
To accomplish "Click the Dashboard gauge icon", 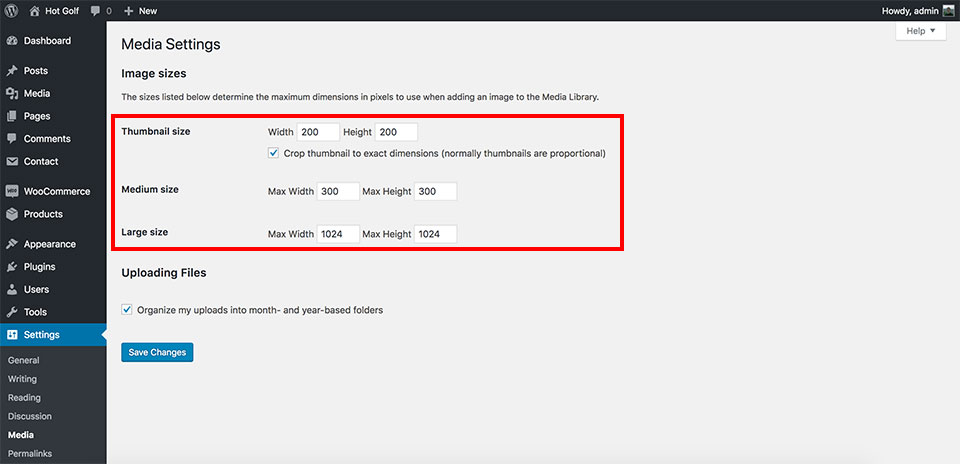I will (x=12, y=41).
